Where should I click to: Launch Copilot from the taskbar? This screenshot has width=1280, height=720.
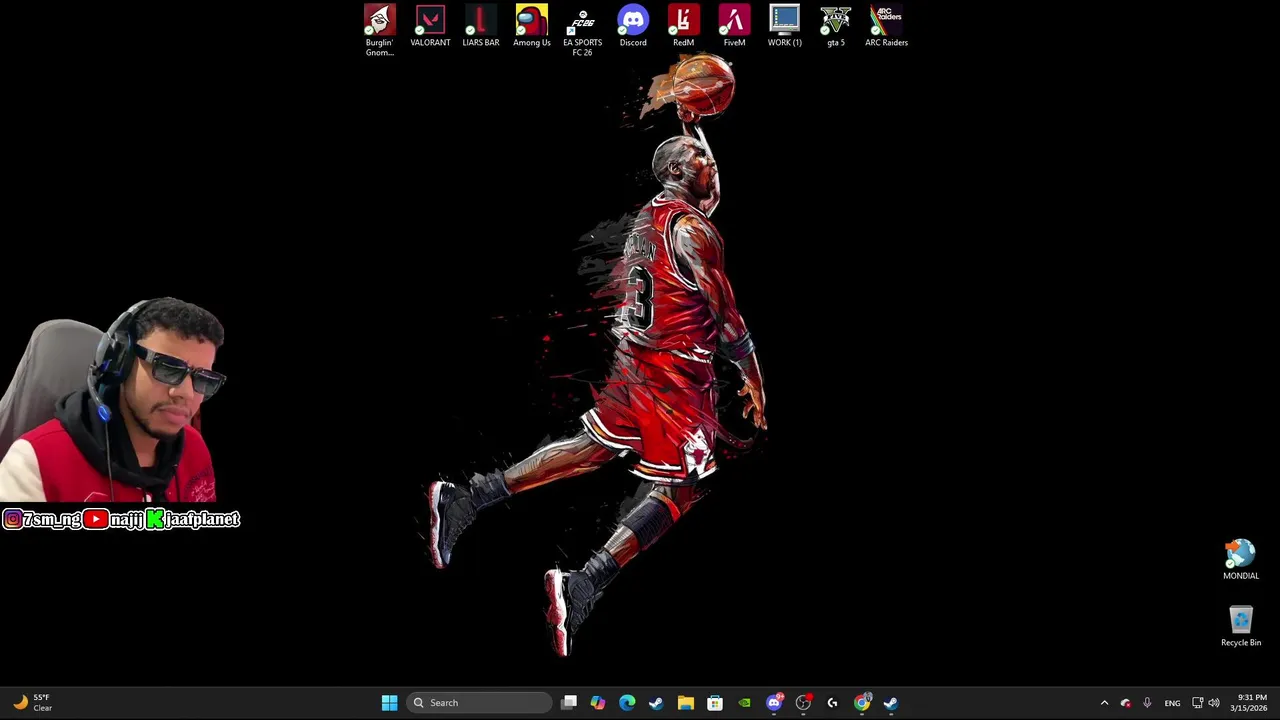[x=598, y=703]
